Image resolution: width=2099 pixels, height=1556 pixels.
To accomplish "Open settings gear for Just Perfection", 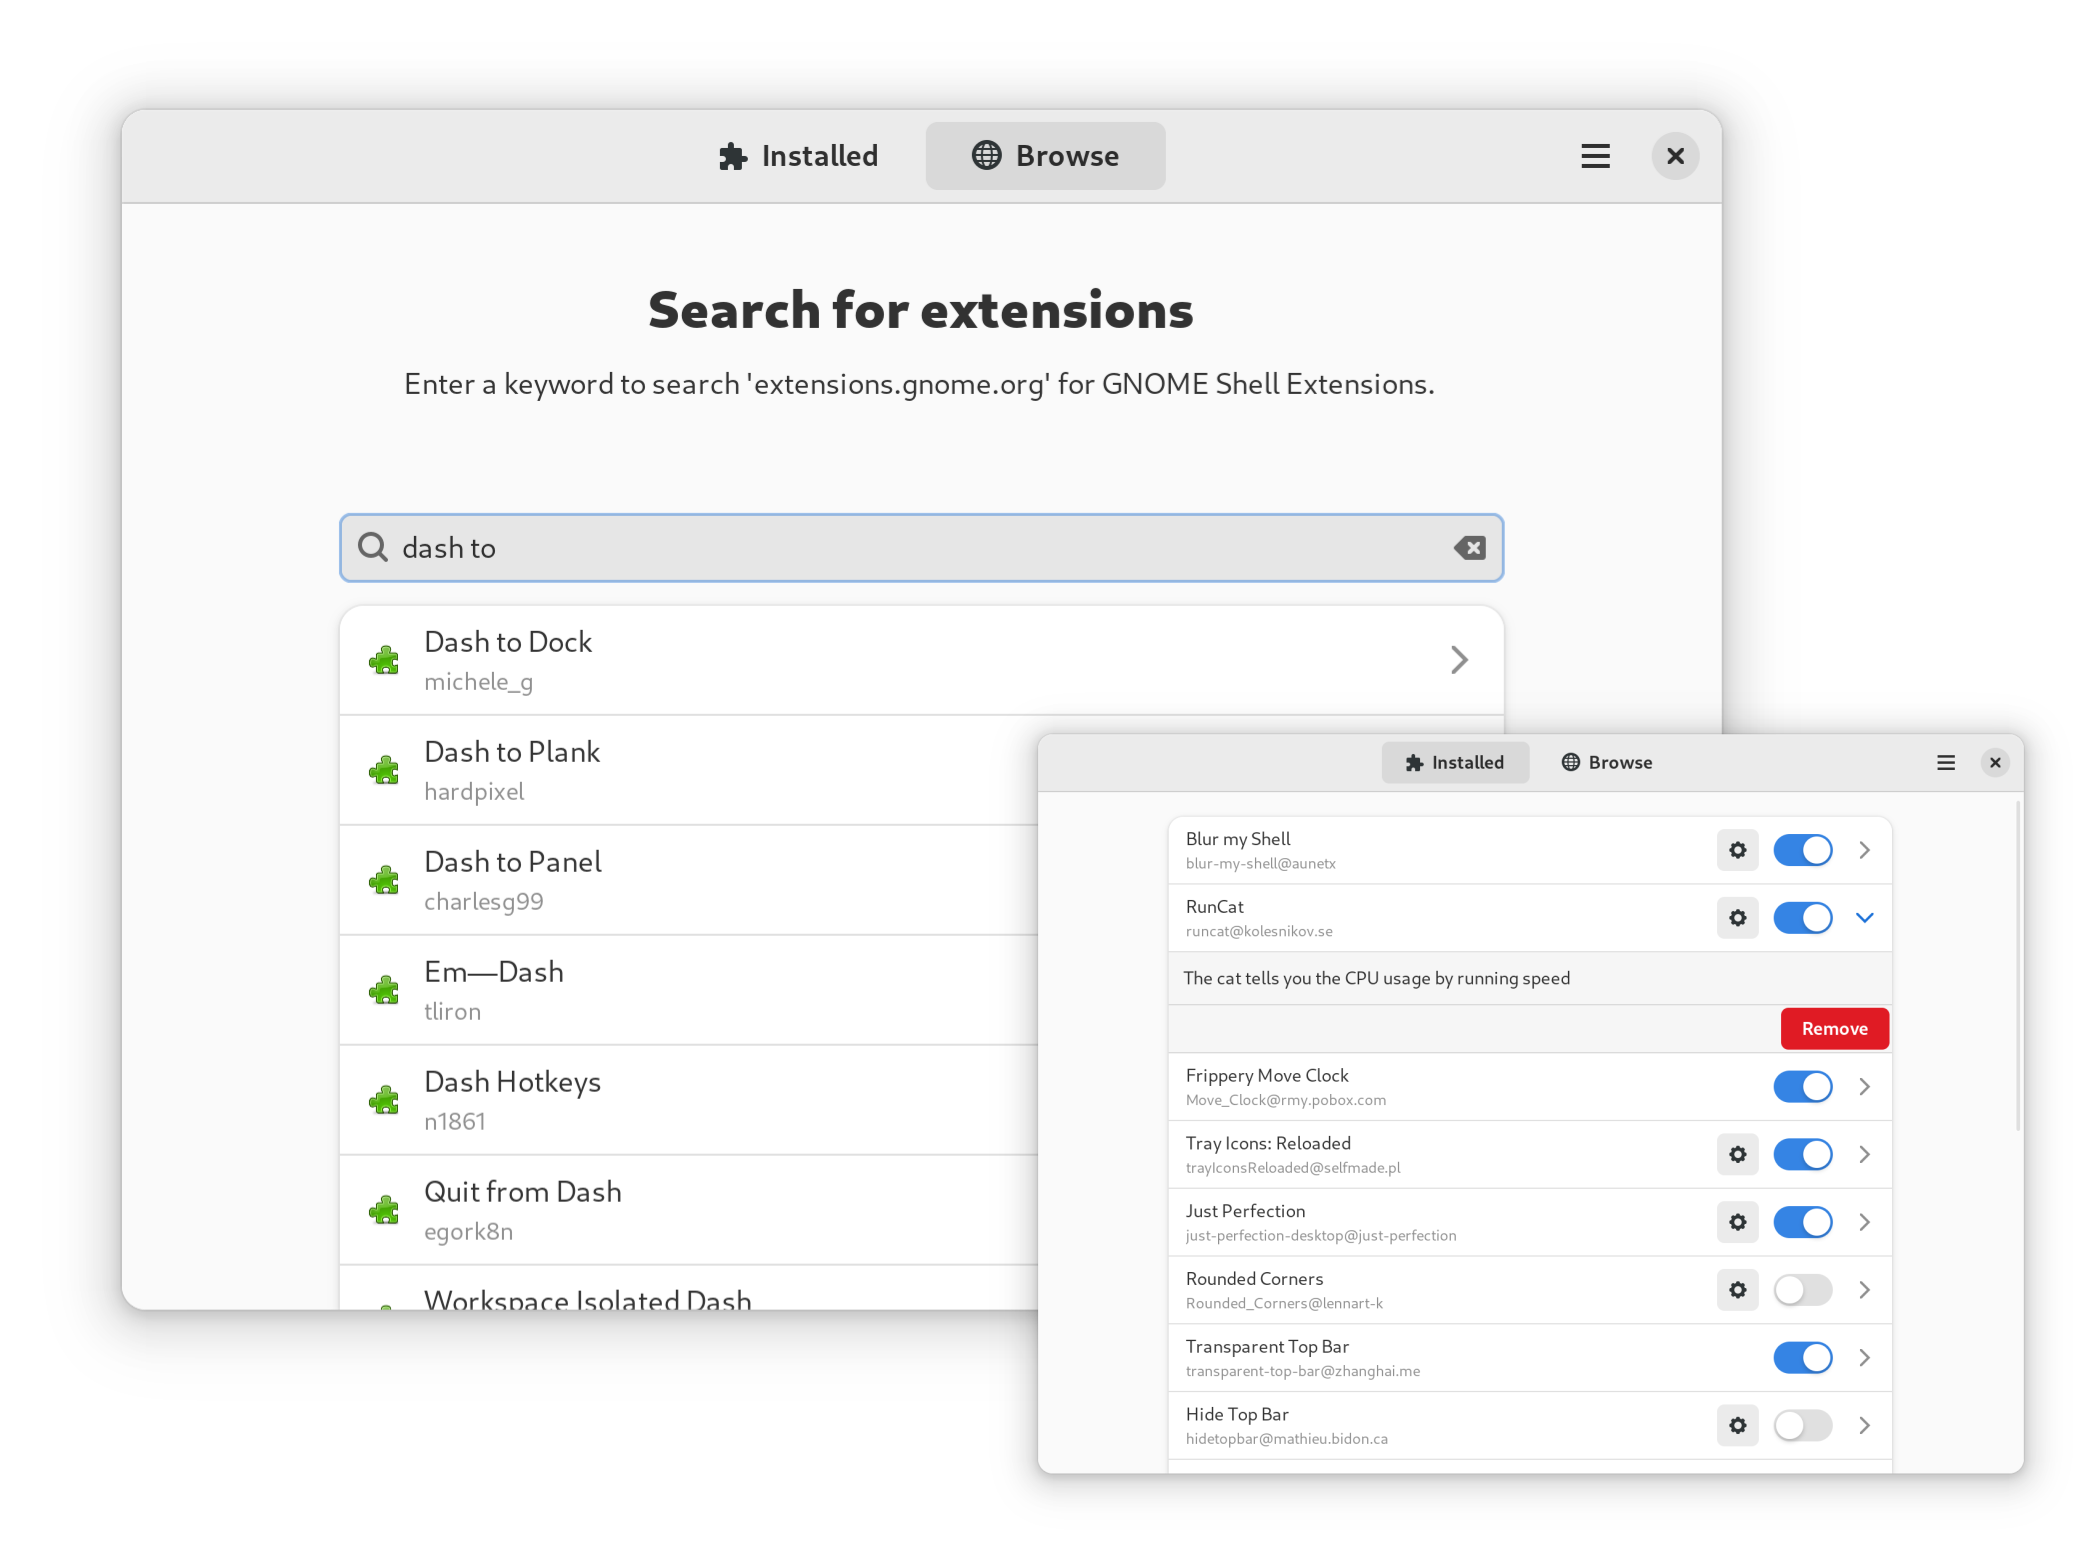I will (x=1738, y=1222).
